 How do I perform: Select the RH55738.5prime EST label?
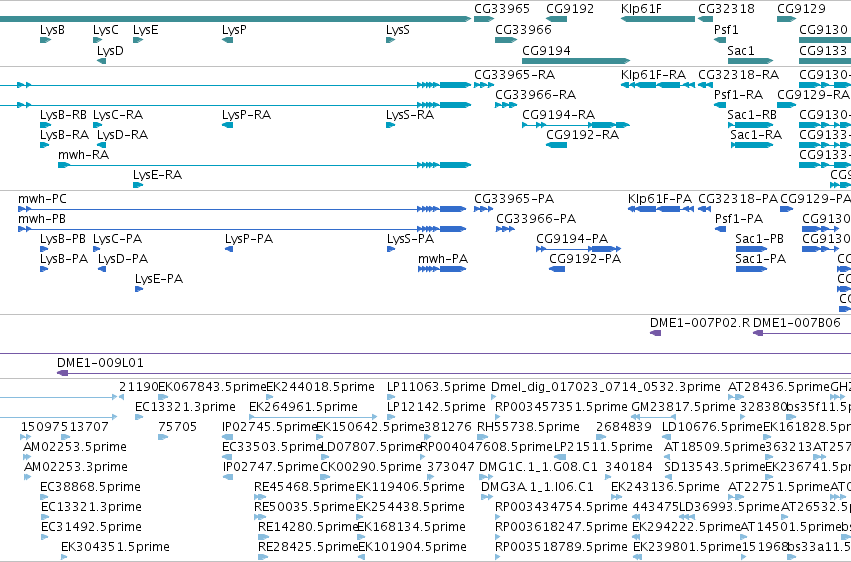pyautogui.click(x=528, y=427)
